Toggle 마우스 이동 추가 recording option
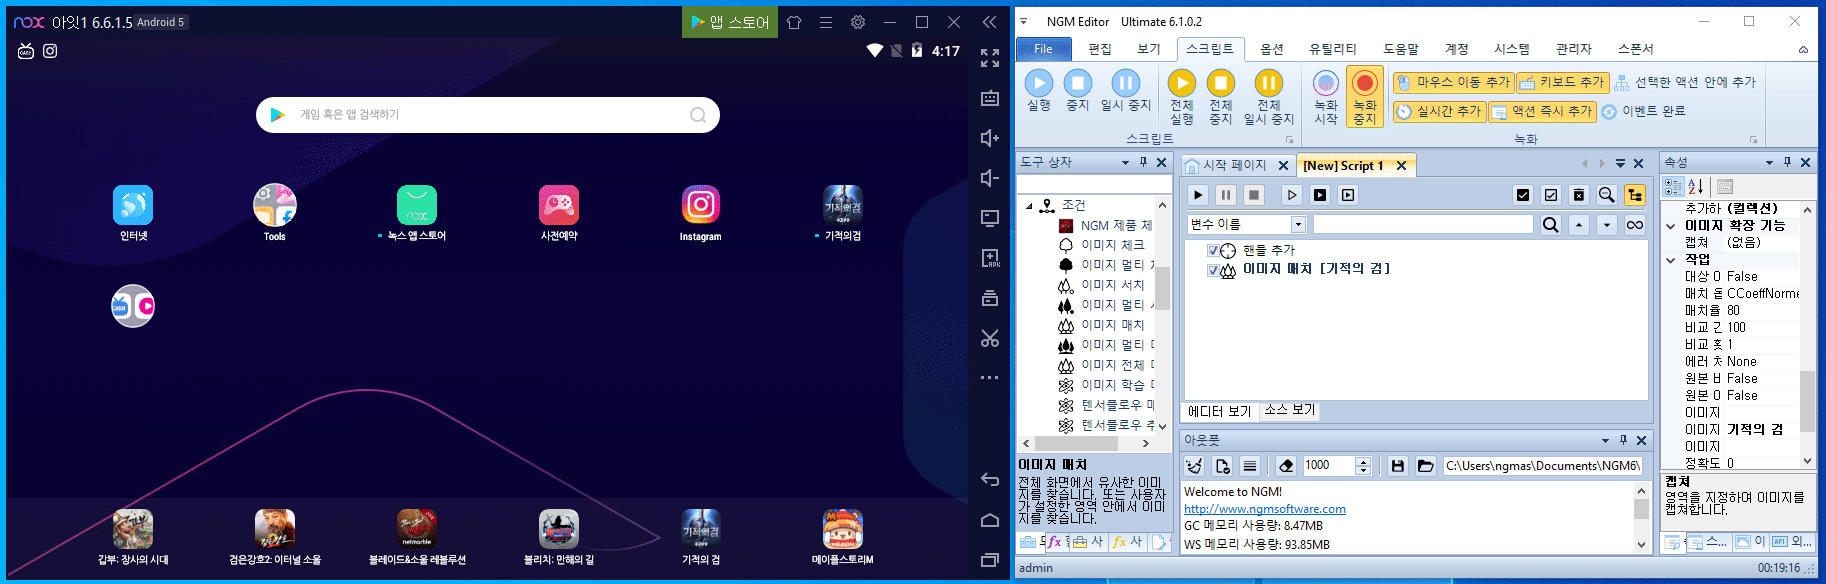This screenshot has width=1826, height=584. click(1453, 82)
